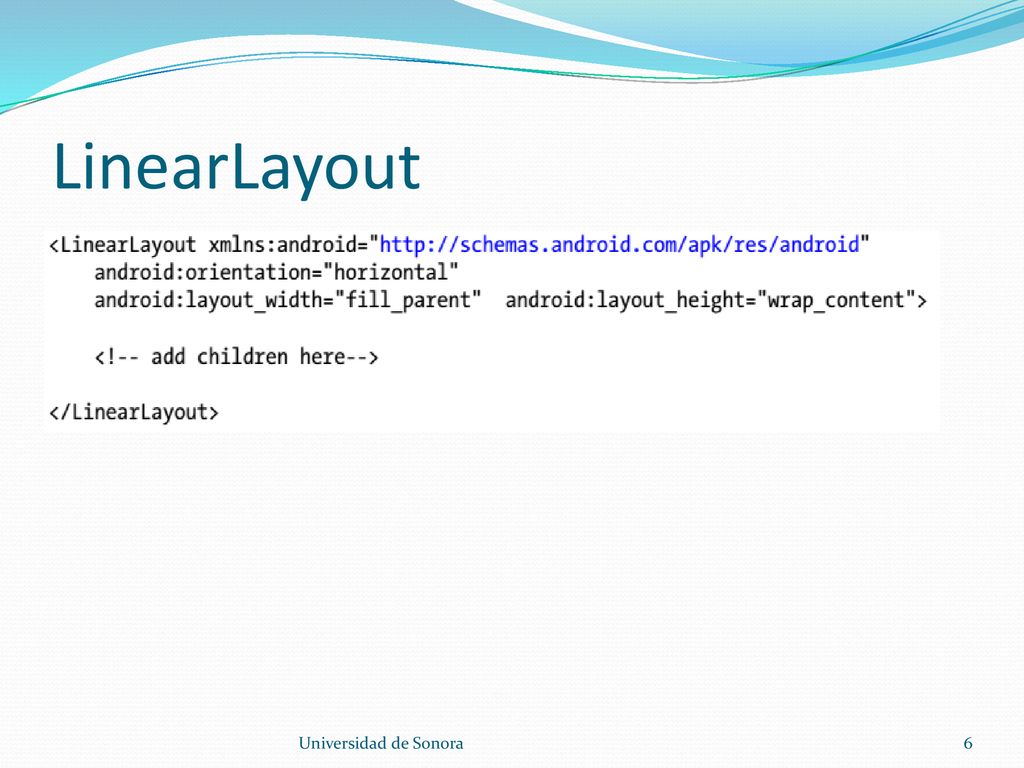Click the closing </LinearLayout> tag
The width and height of the screenshot is (1024, 768).
pos(134,413)
